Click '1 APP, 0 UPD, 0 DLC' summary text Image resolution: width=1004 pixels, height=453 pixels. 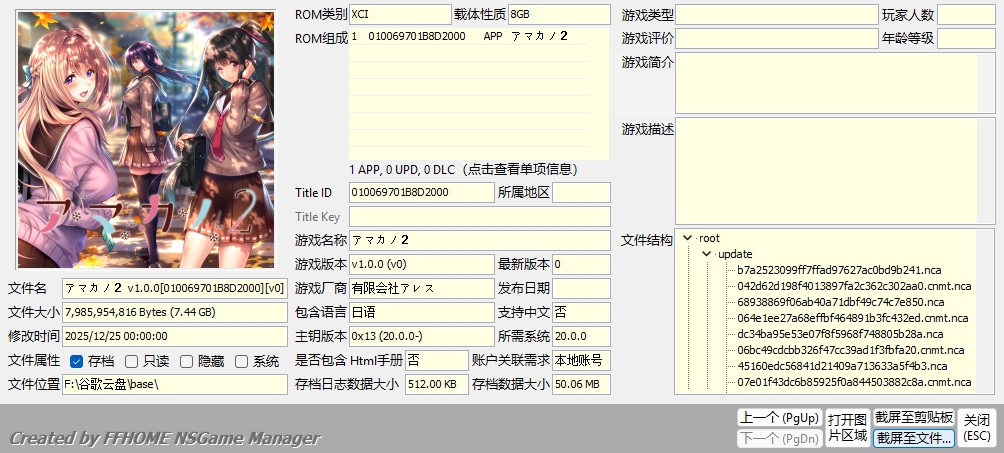pos(464,170)
